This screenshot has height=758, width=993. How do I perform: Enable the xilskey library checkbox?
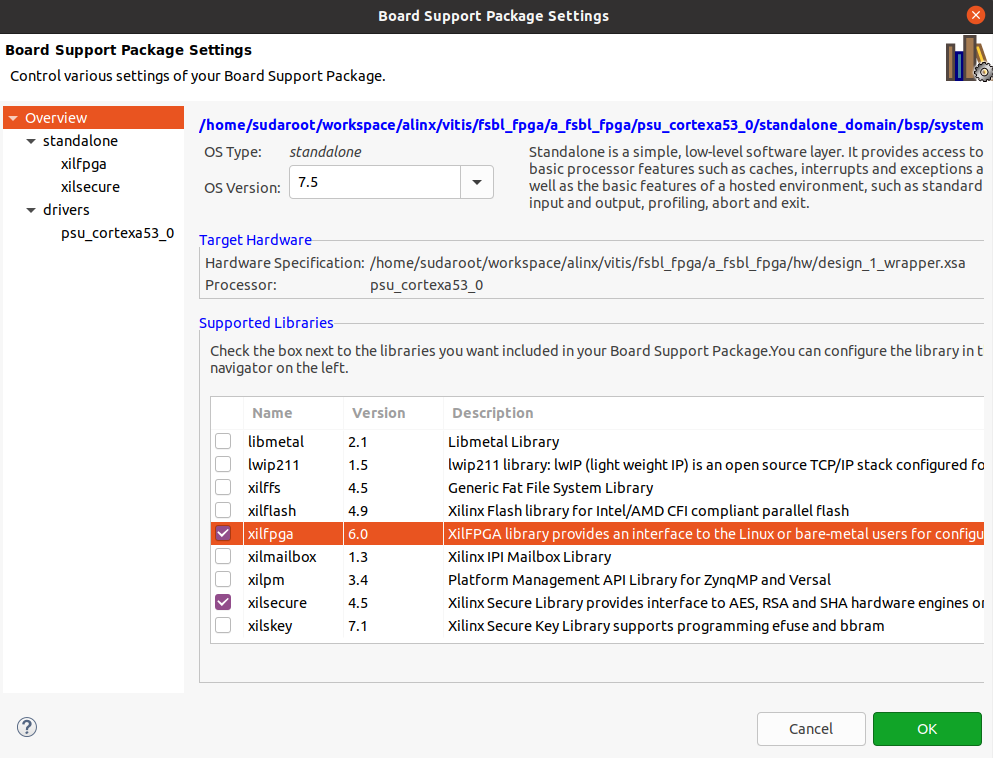point(223,625)
